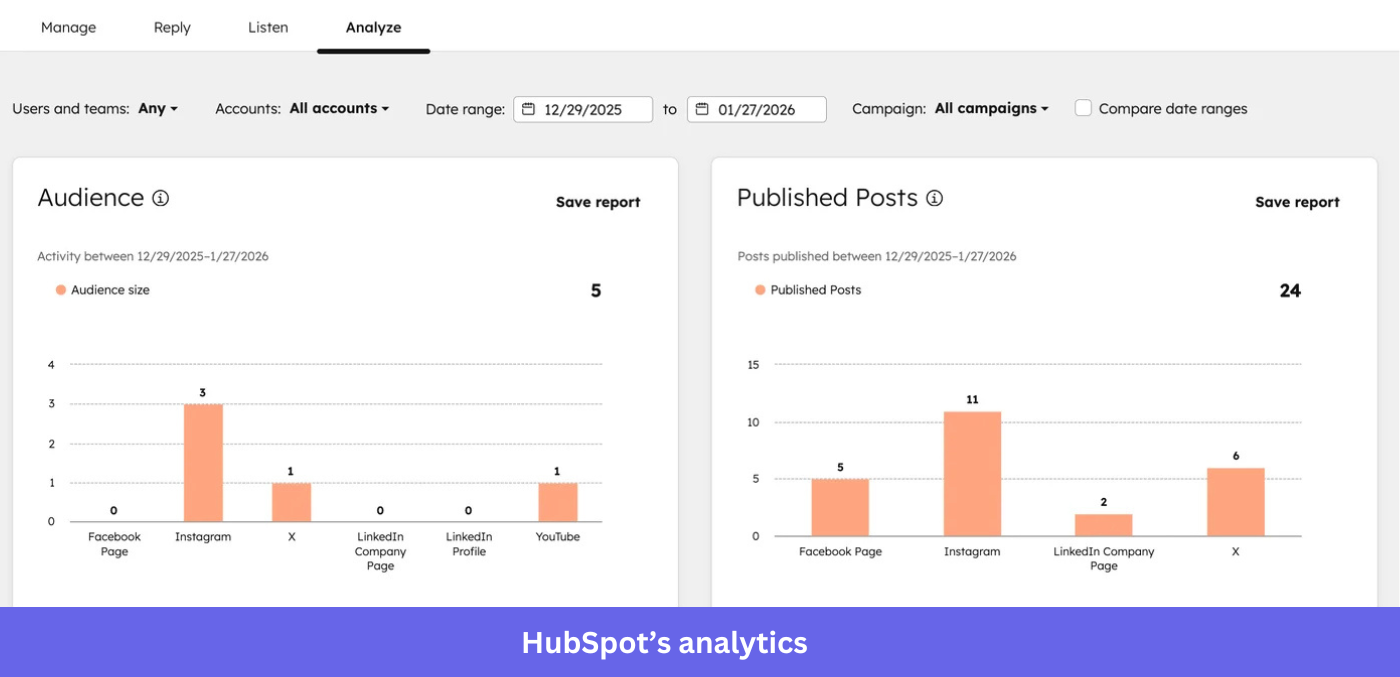Open the All accounts dropdown
This screenshot has height=677, width=1400.
click(x=339, y=108)
